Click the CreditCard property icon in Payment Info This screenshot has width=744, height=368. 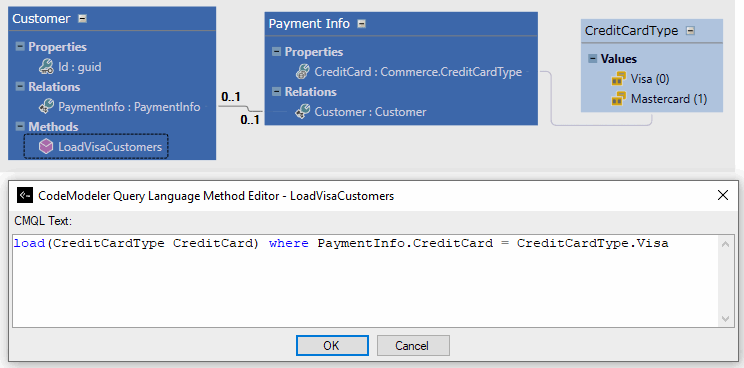302,72
